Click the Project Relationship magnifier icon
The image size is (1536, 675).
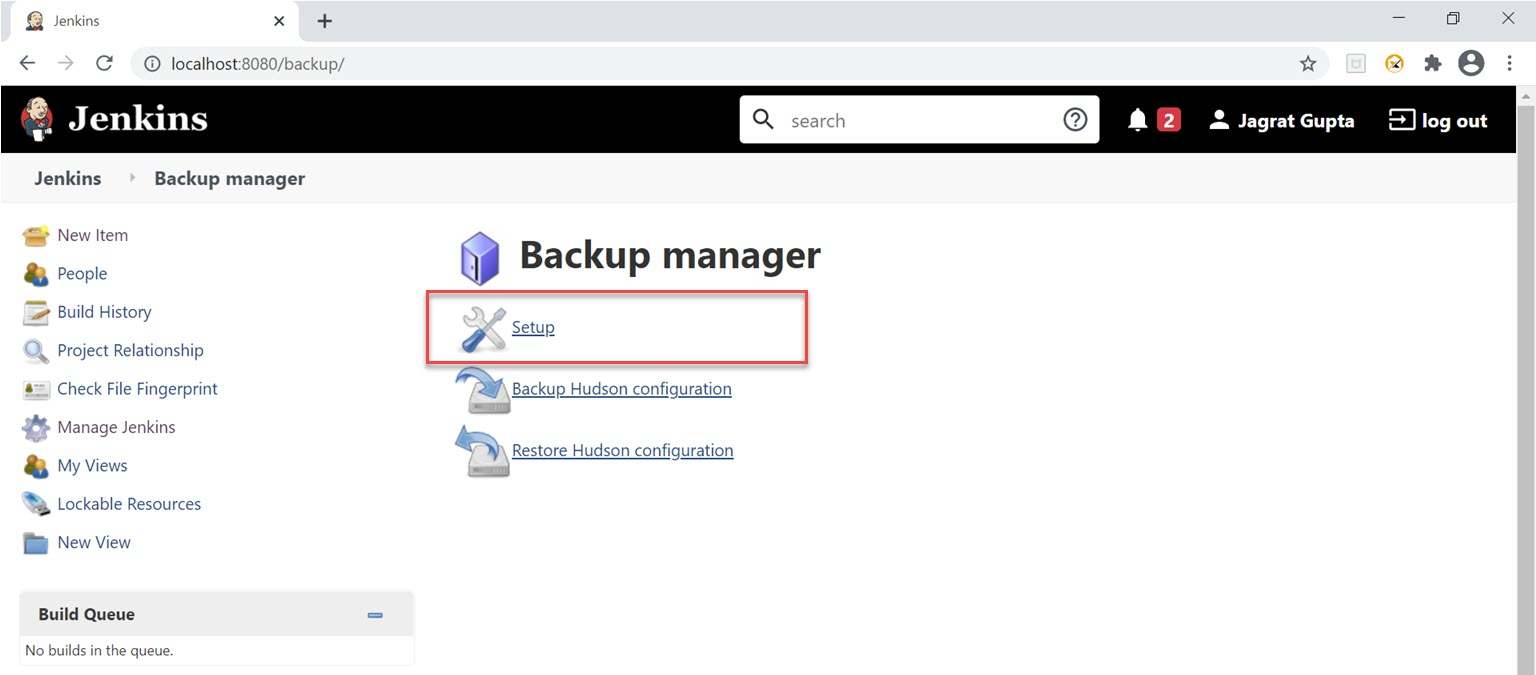point(36,350)
